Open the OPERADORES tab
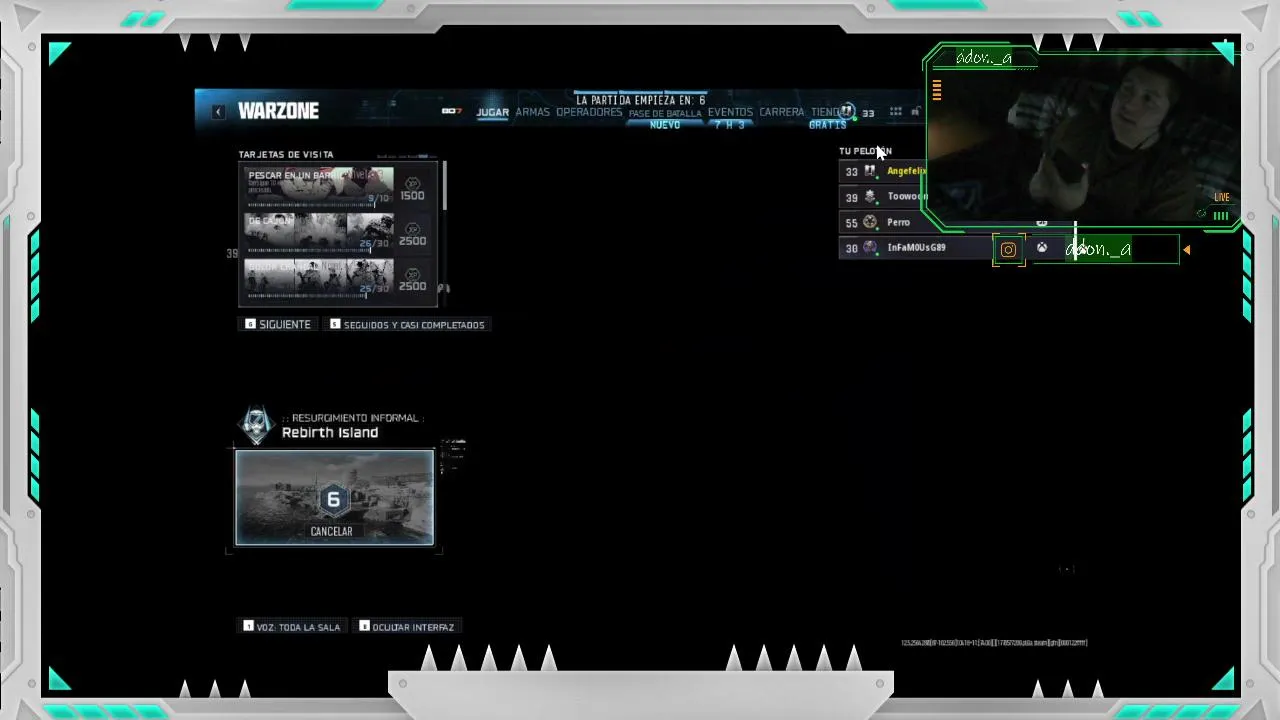The height and width of the screenshot is (720, 1280). (589, 112)
